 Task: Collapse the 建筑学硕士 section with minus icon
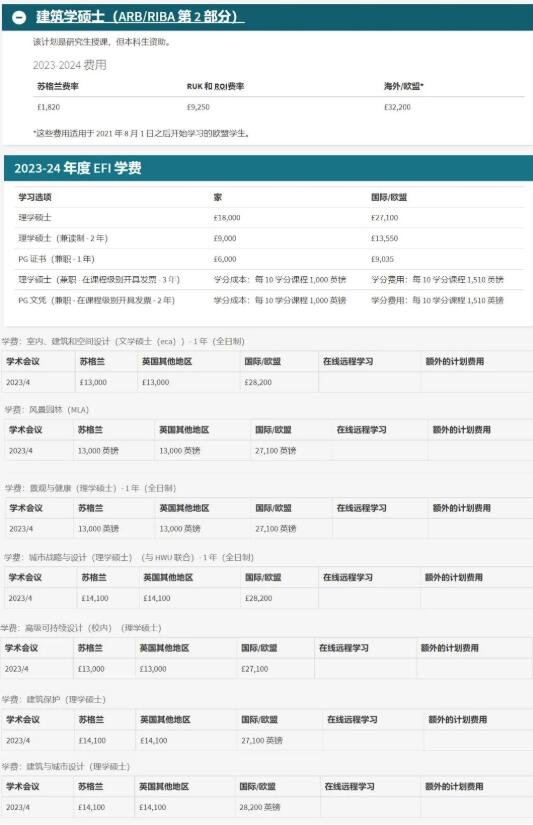pos(19,17)
